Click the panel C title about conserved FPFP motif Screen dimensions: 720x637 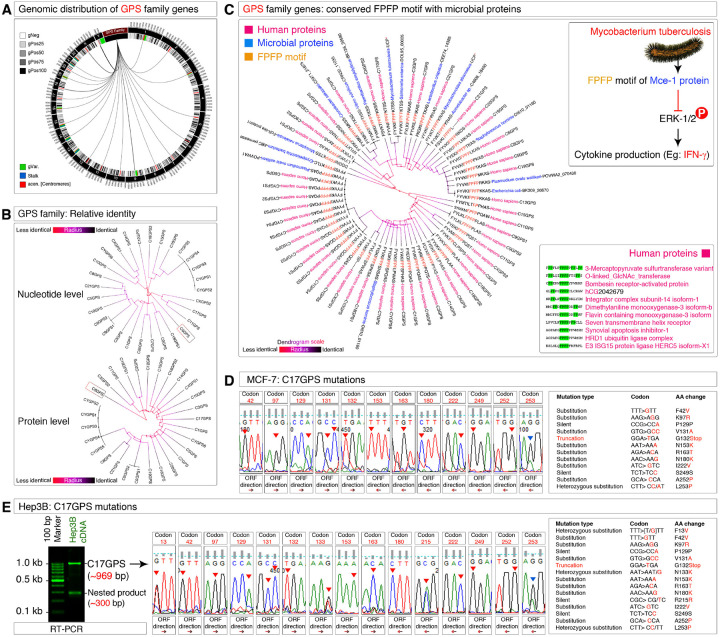pos(382,9)
